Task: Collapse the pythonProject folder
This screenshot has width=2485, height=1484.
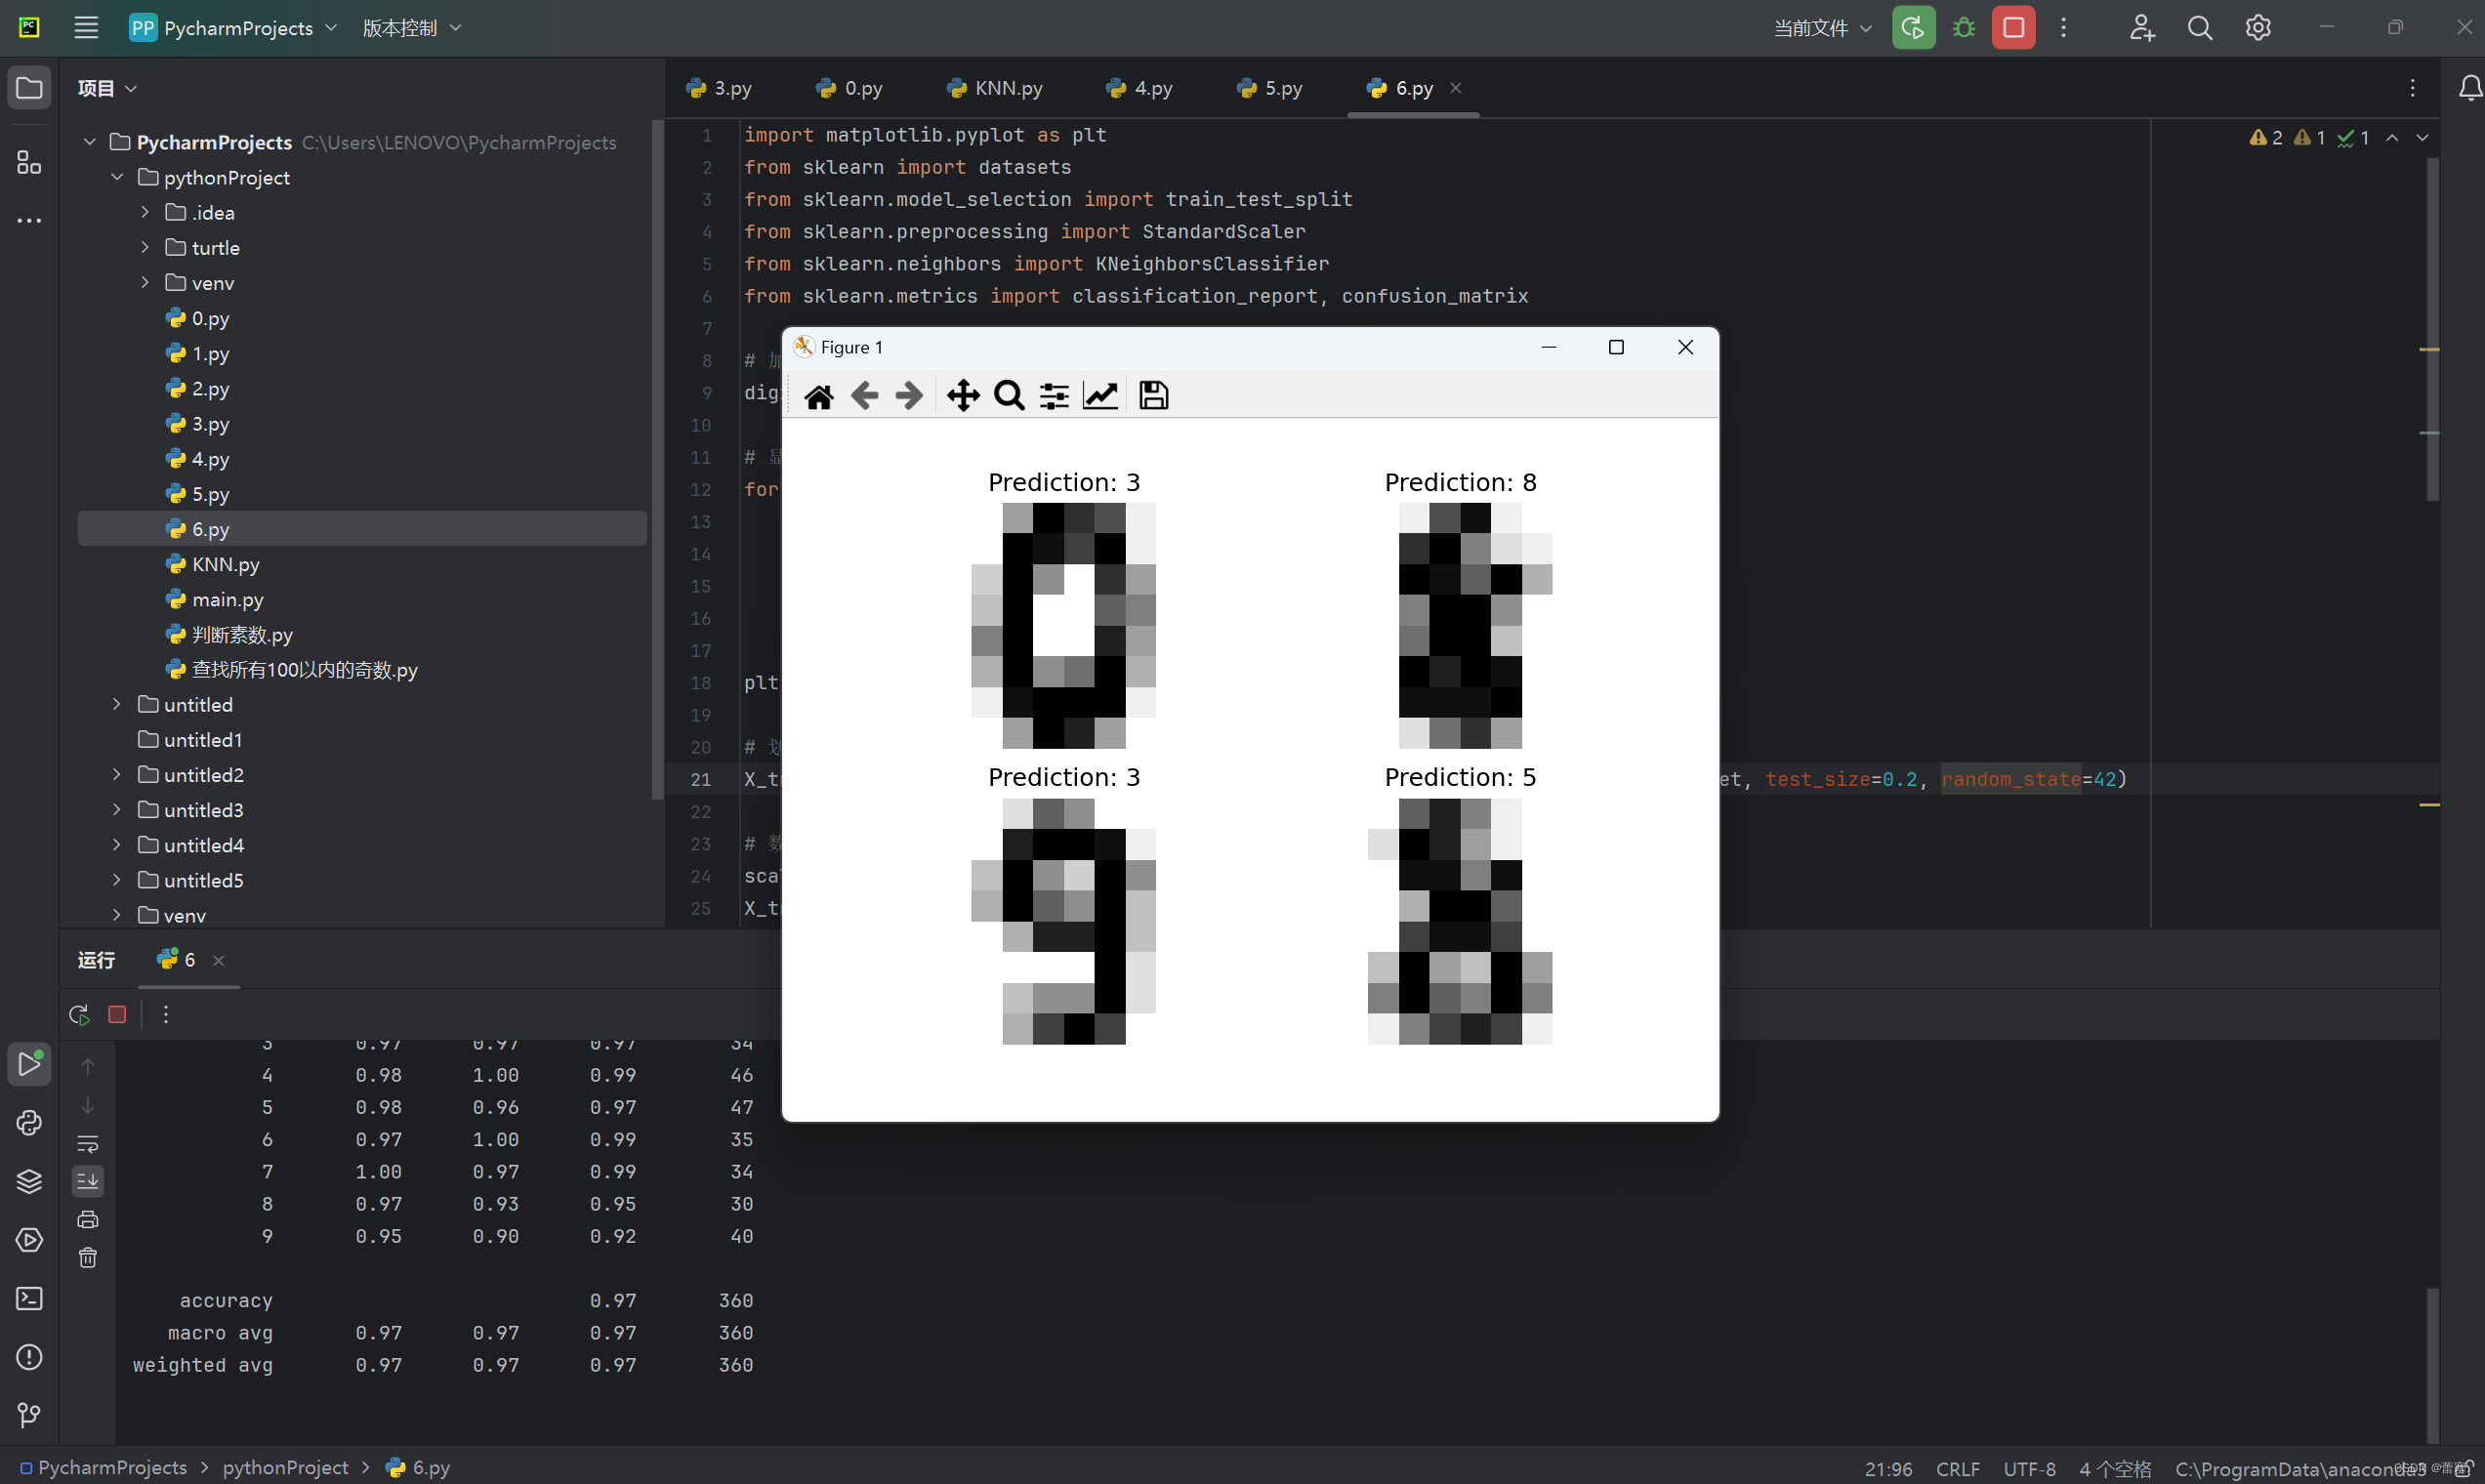Action: click(116, 177)
